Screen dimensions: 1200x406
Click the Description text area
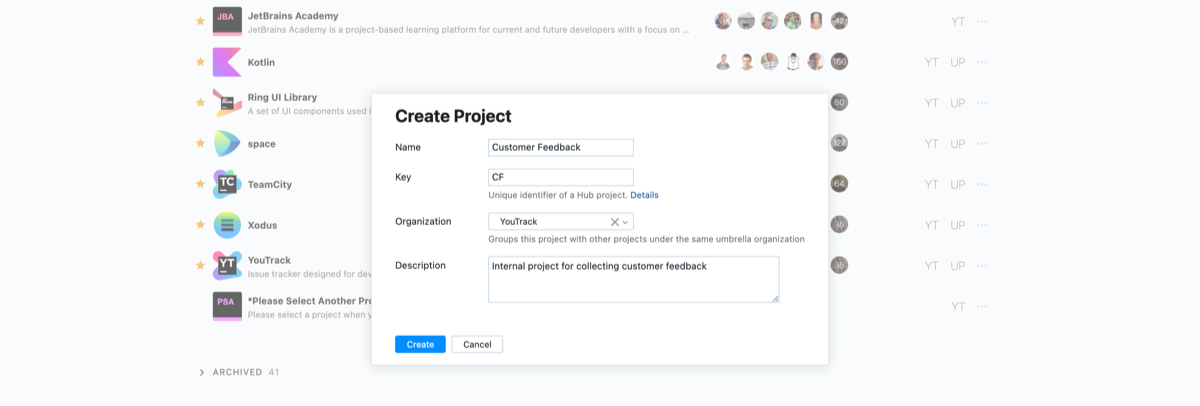[633, 279]
